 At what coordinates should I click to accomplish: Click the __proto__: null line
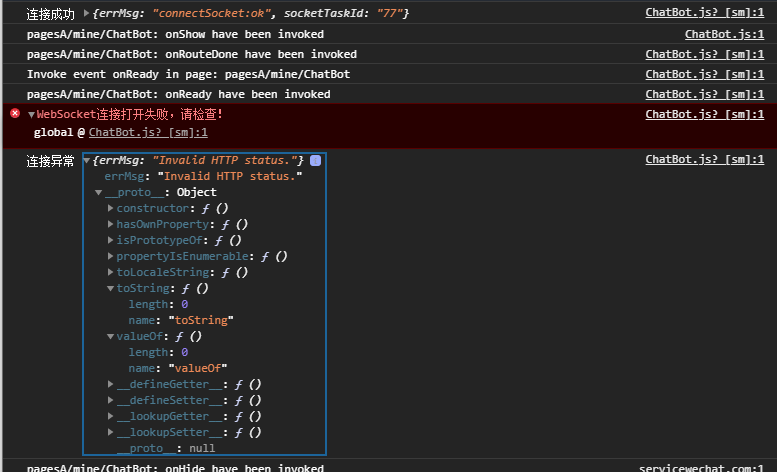tap(166, 448)
